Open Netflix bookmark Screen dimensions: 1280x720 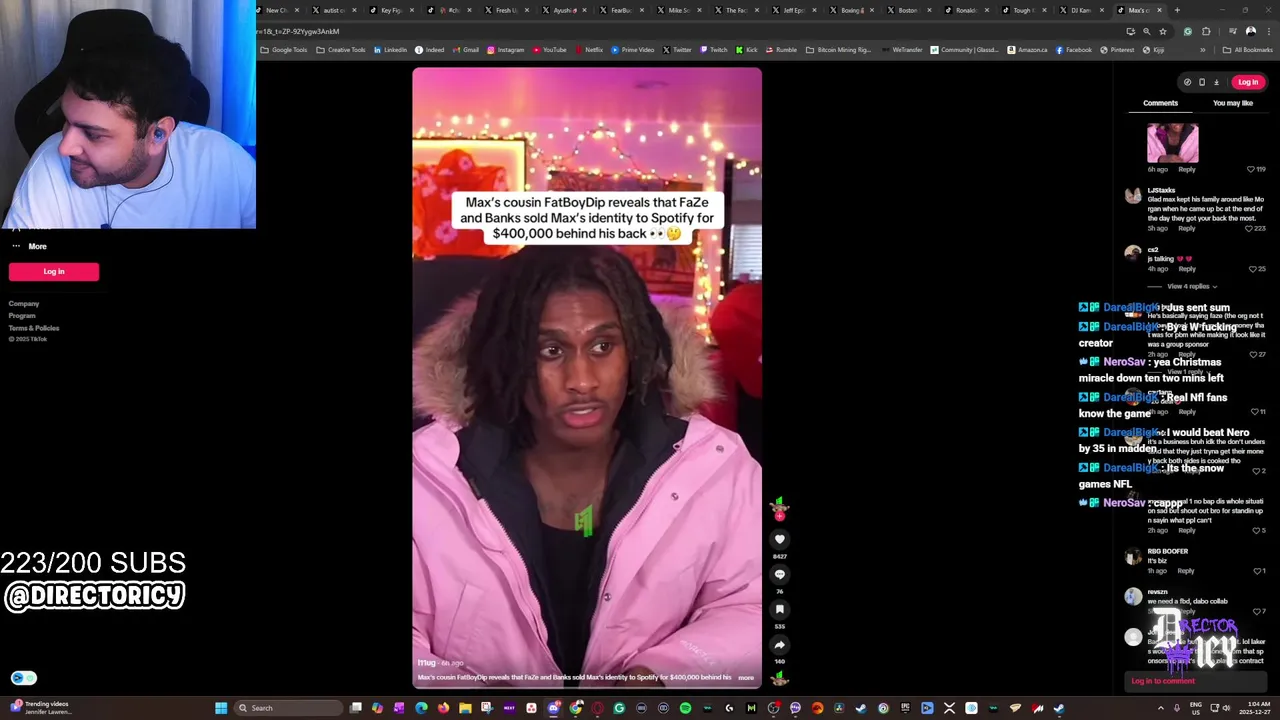[589, 50]
